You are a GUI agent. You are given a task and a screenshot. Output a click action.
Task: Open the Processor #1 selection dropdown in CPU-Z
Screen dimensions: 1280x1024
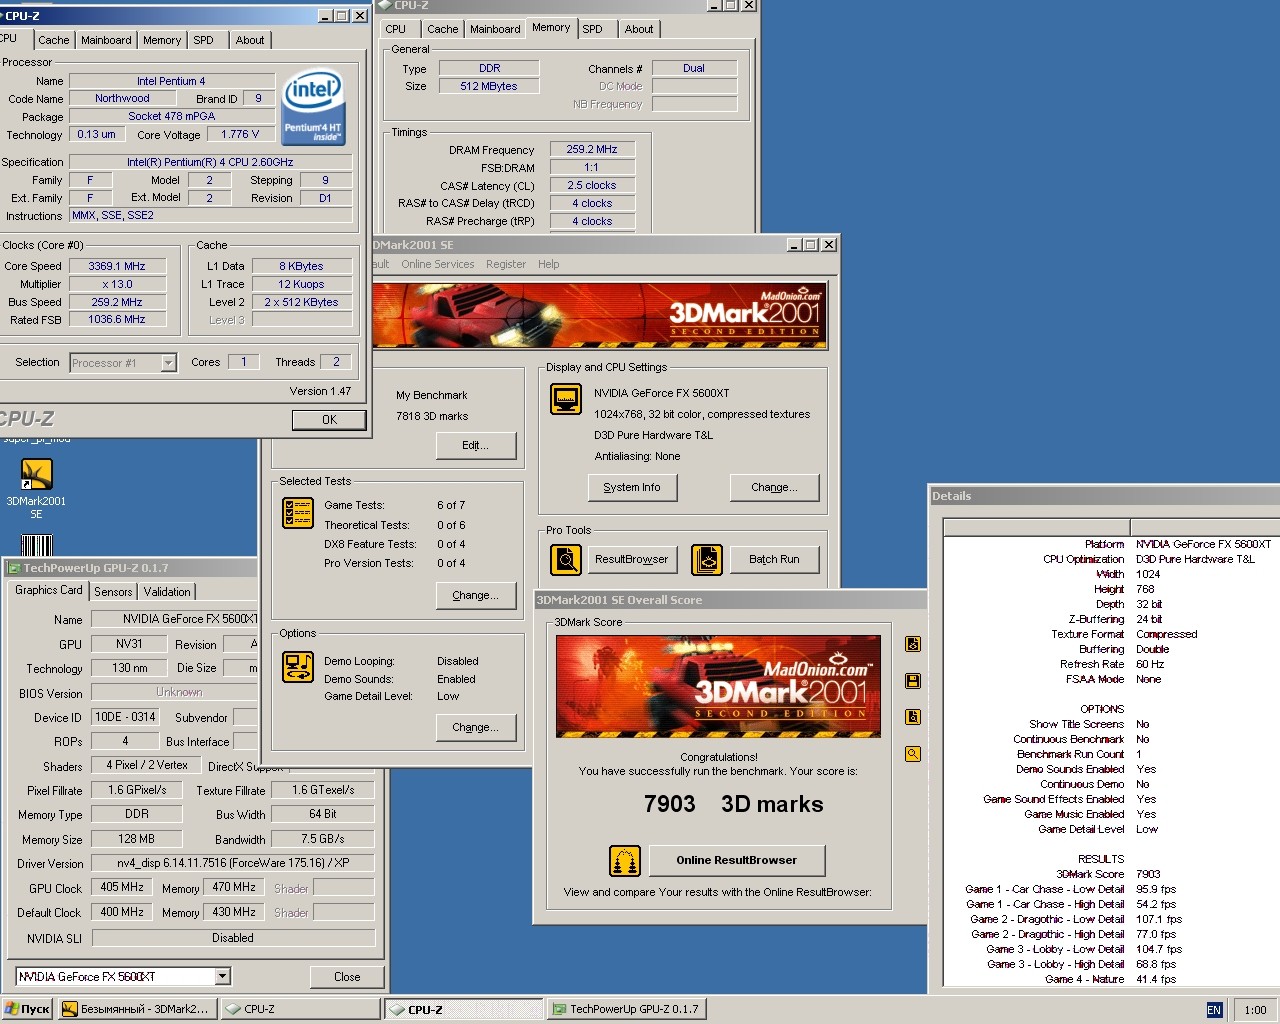point(168,363)
